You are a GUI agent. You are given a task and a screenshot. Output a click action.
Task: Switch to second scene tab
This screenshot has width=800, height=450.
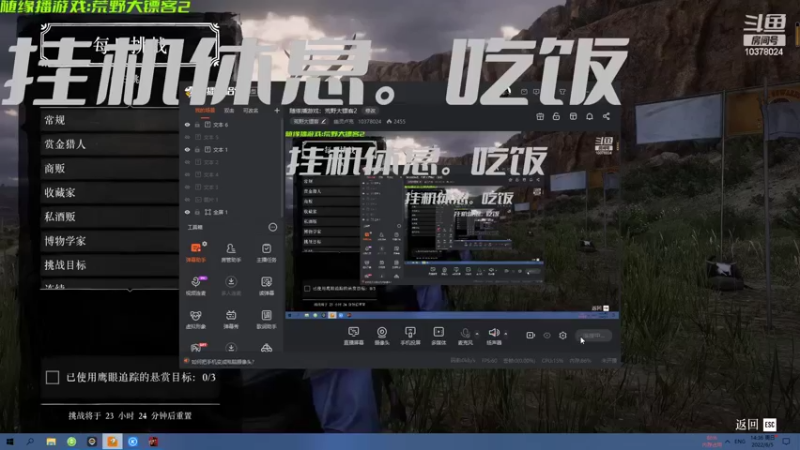[x=229, y=111]
